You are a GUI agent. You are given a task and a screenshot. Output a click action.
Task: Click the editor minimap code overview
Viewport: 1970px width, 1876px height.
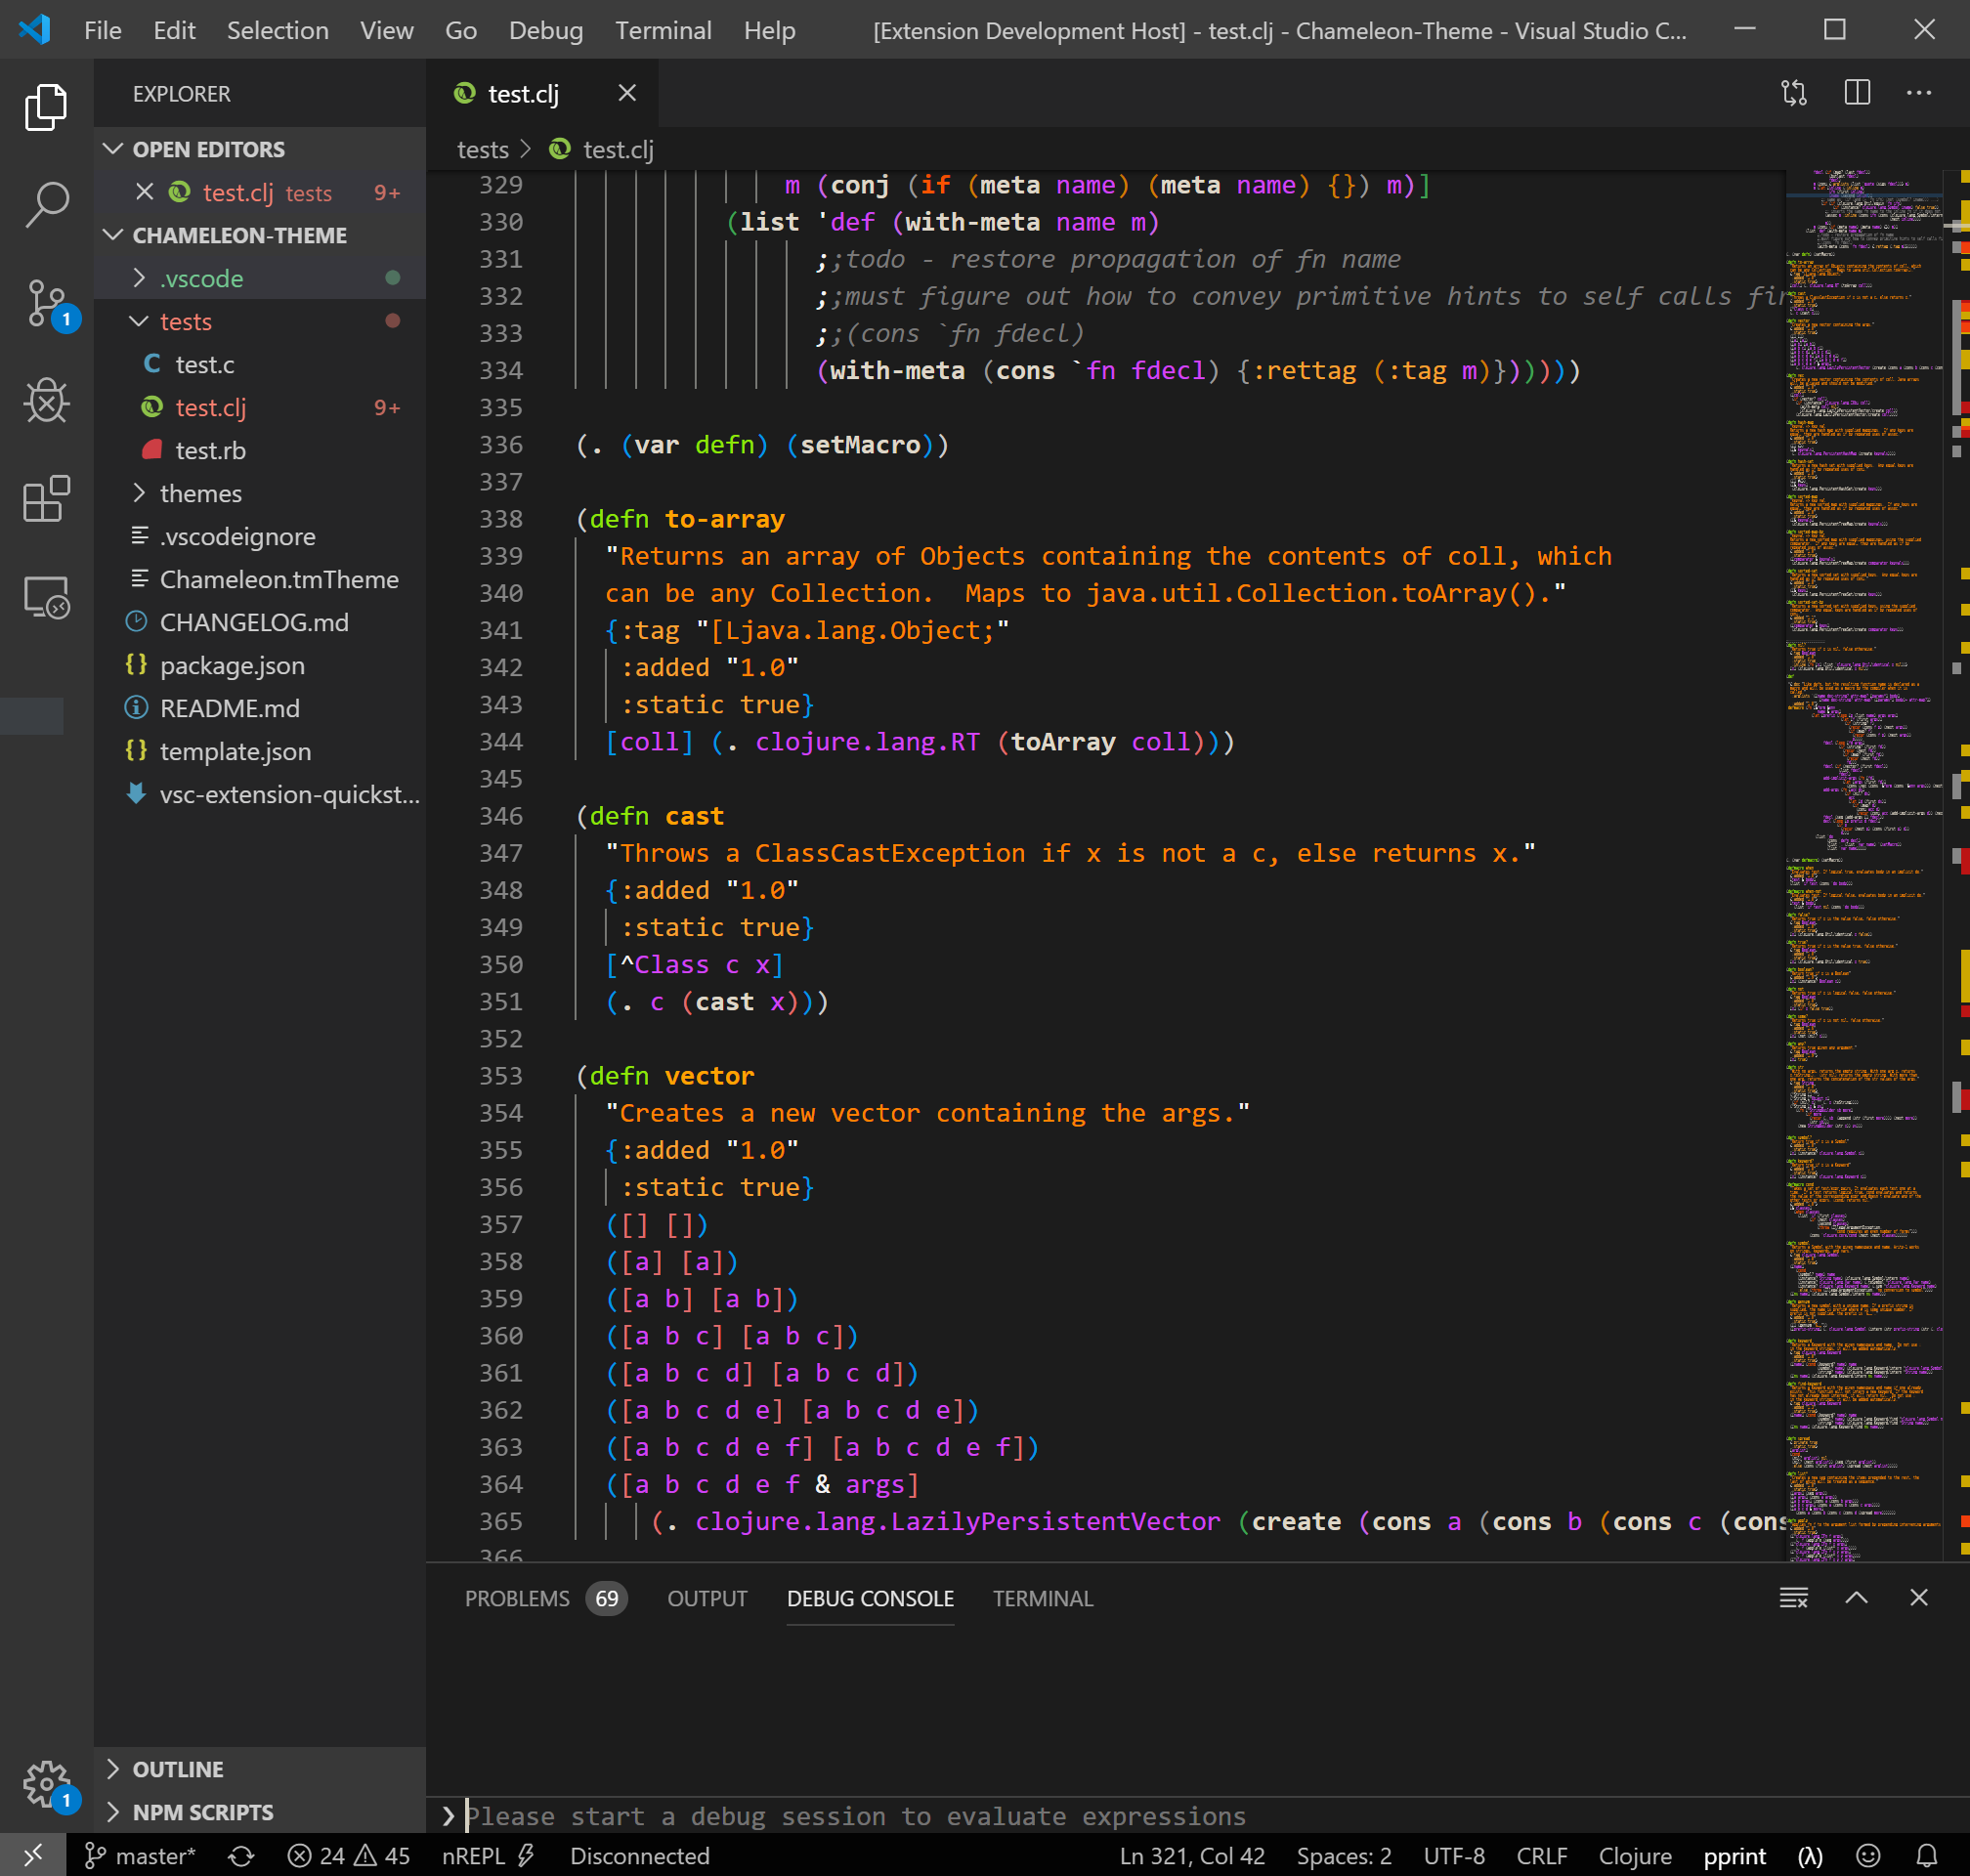1866,864
